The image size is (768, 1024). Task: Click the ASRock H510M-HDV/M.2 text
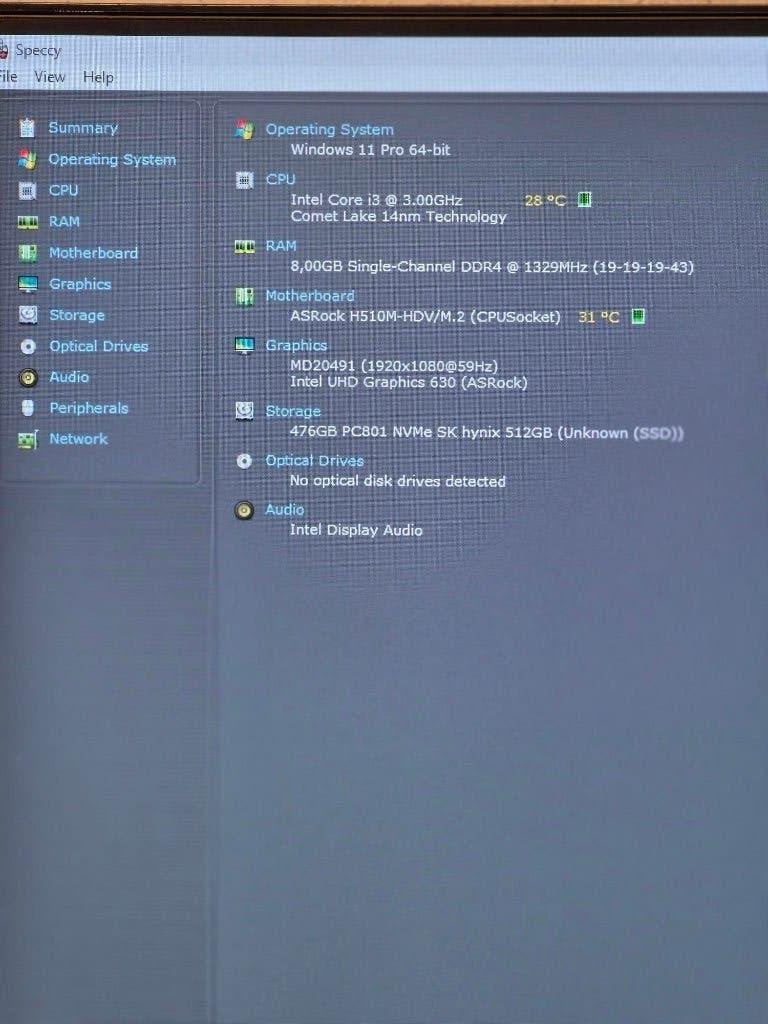point(425,317)
